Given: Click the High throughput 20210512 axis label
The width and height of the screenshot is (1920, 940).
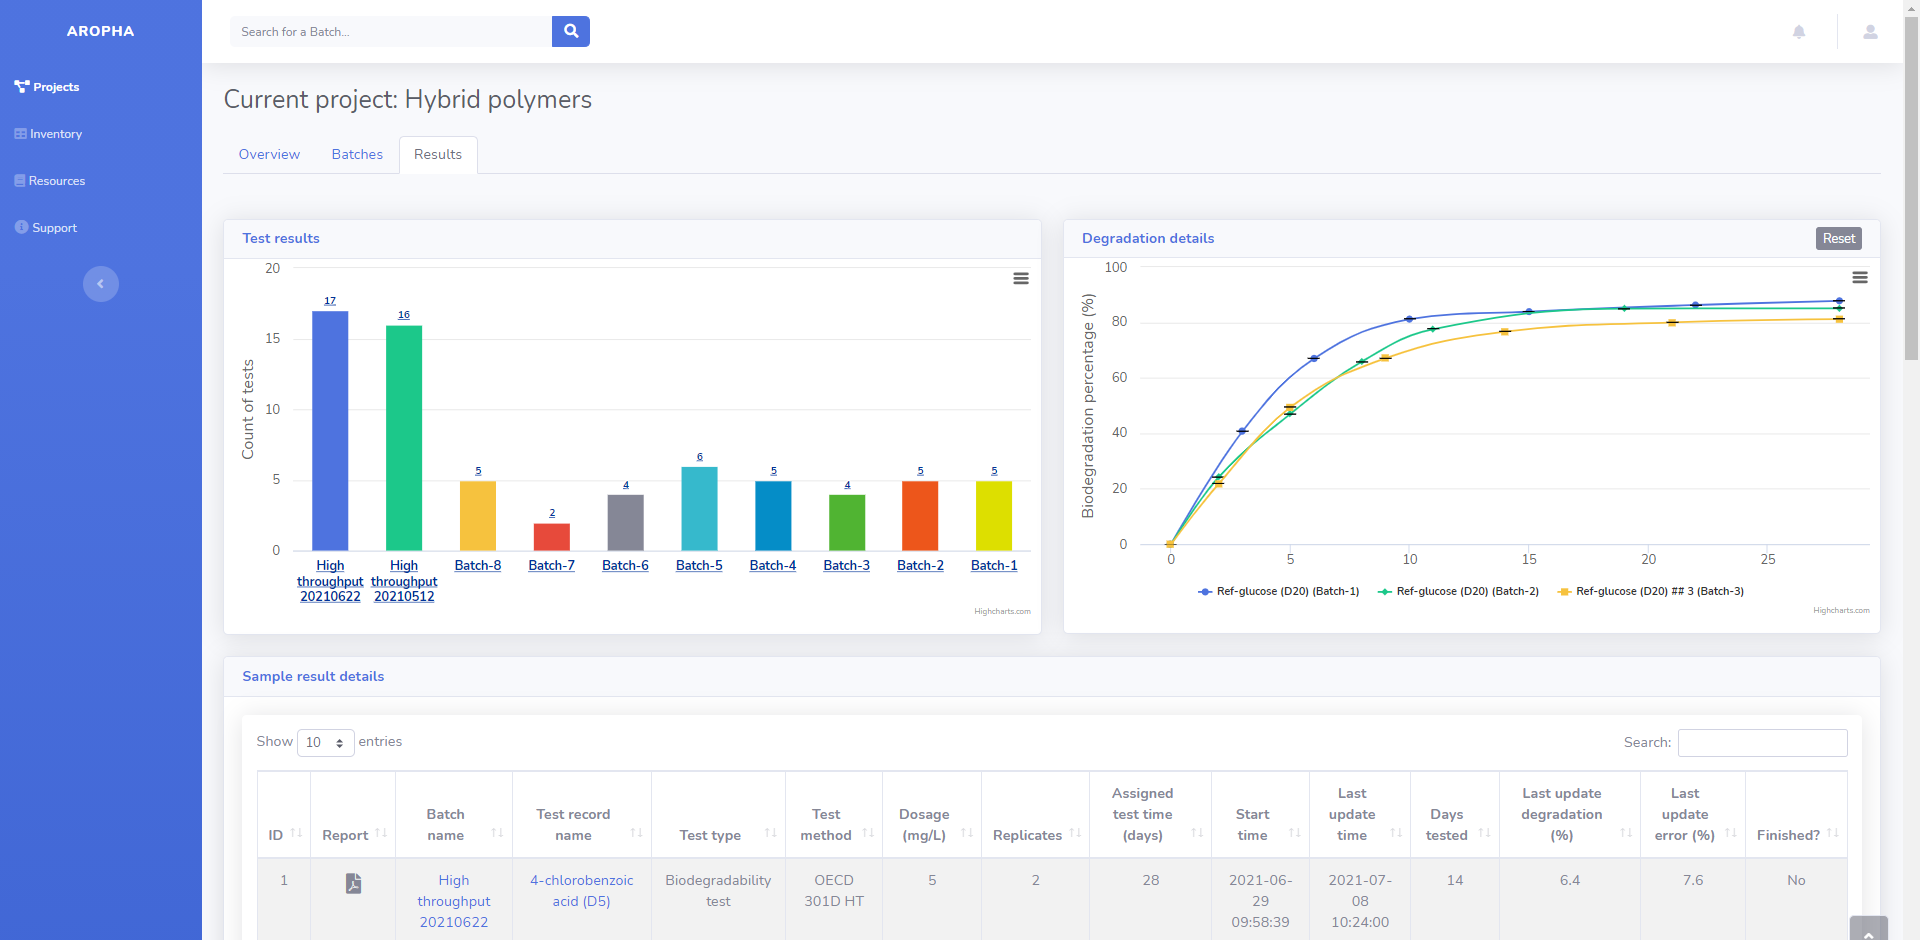Looking at the screenshot, I should click(404, 581).
